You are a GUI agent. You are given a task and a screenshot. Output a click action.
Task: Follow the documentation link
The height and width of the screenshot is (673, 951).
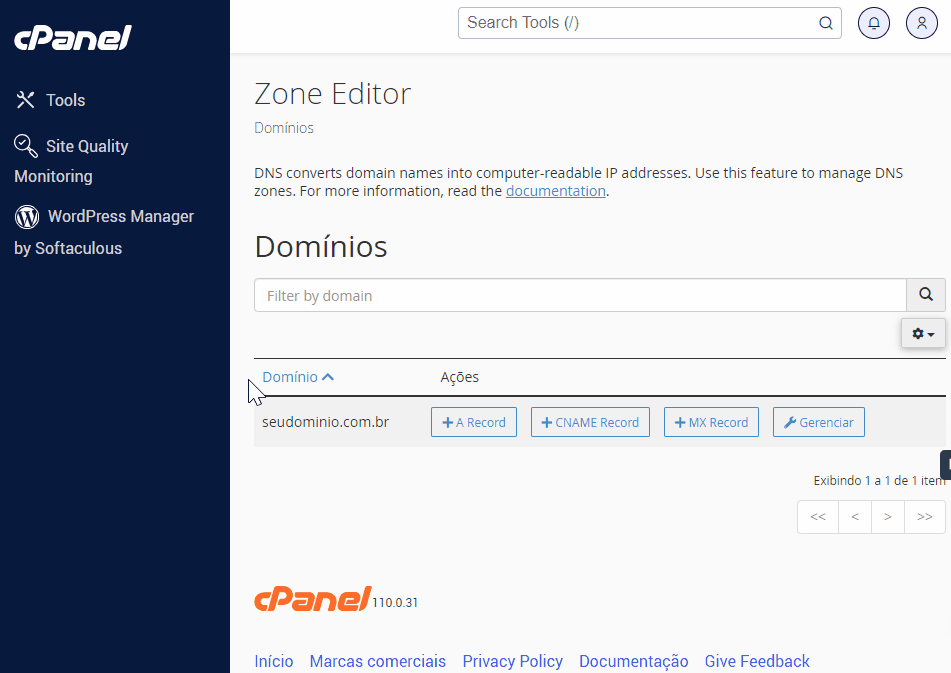pyautogui.click(x=556, y=191)
